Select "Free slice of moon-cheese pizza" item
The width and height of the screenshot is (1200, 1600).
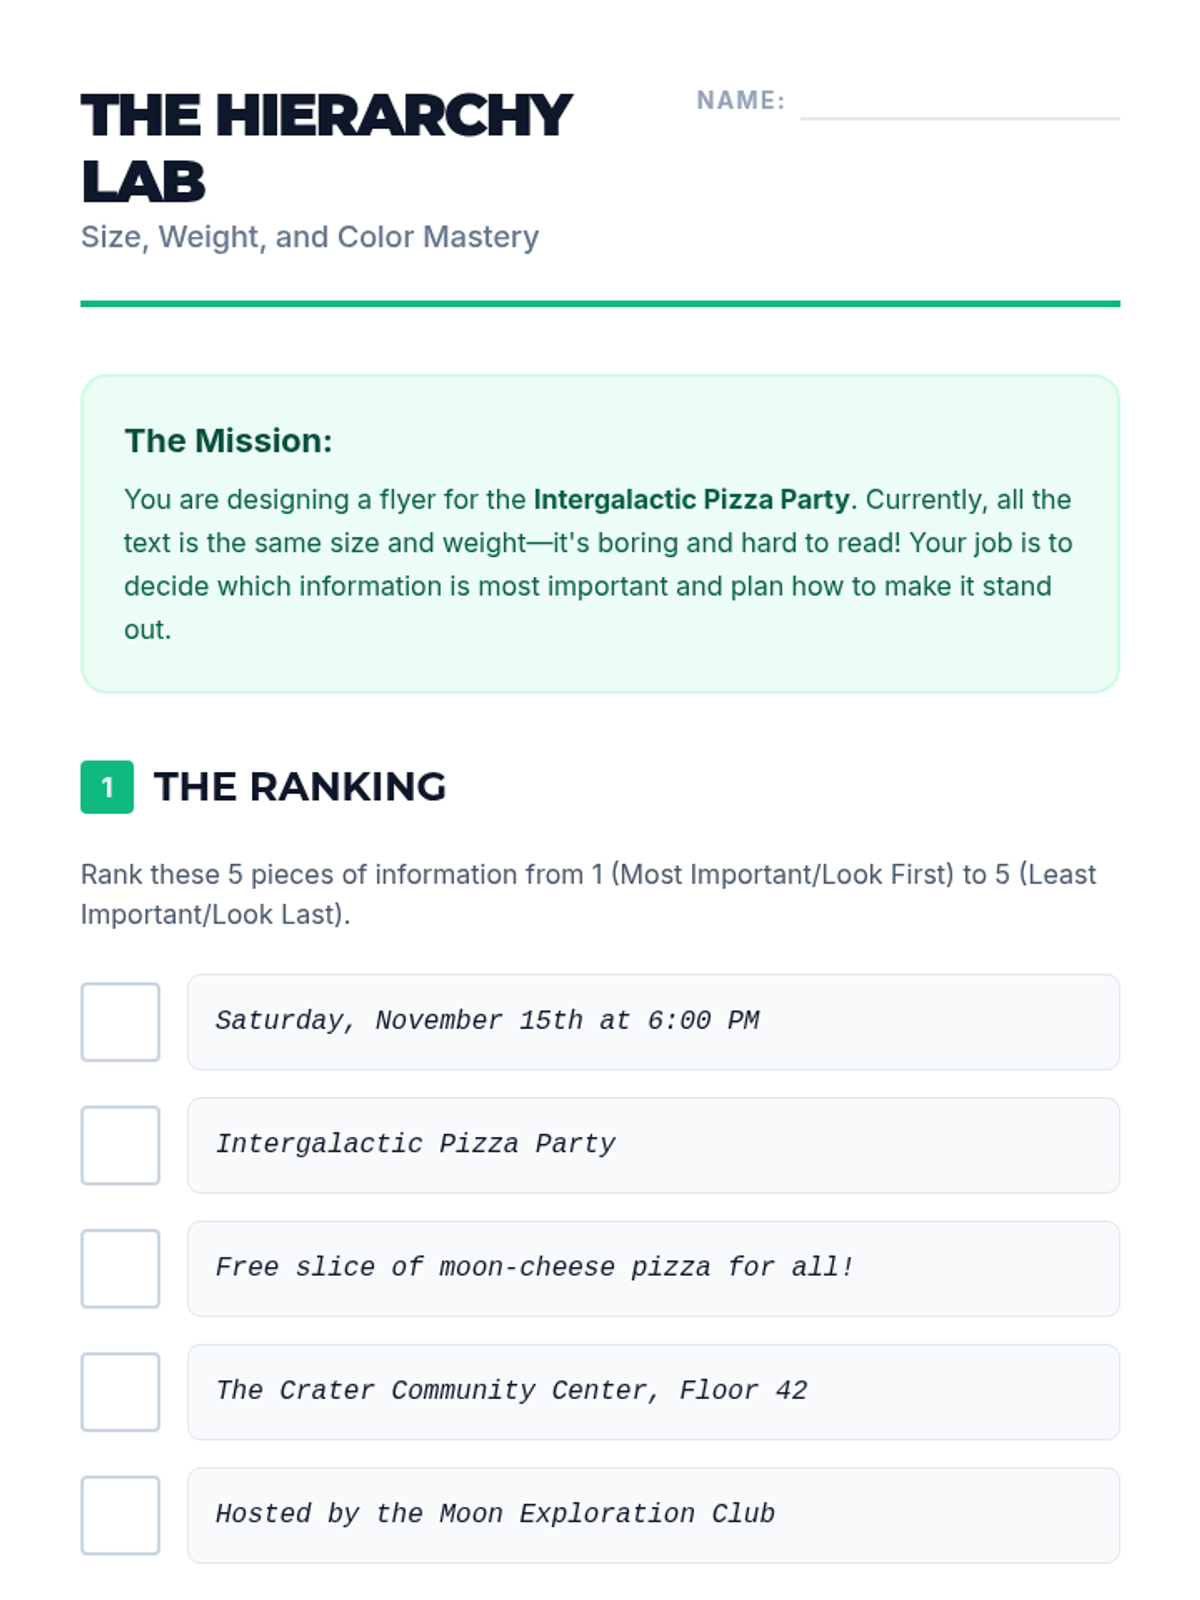tap(653, 1268)
